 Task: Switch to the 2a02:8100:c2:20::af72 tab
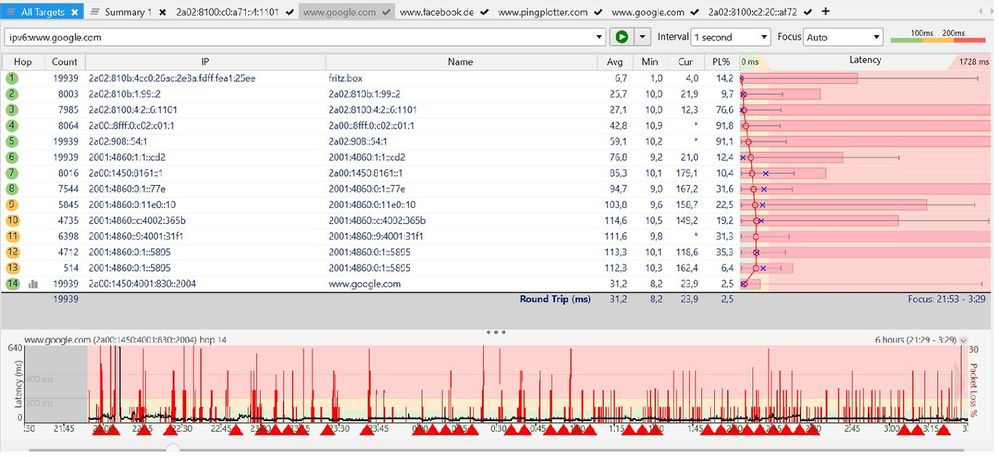click(x=760, y=12)
